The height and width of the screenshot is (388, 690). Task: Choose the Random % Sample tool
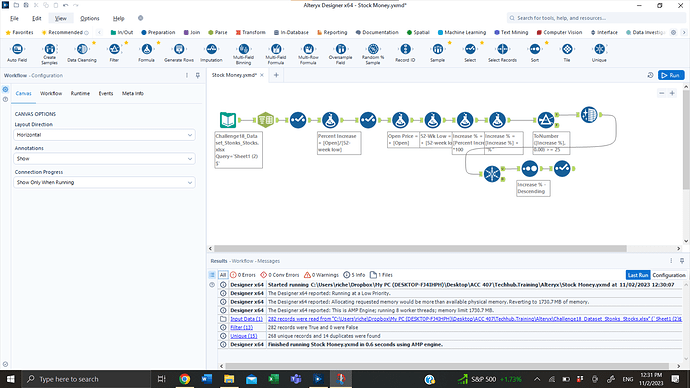[373, 53]
